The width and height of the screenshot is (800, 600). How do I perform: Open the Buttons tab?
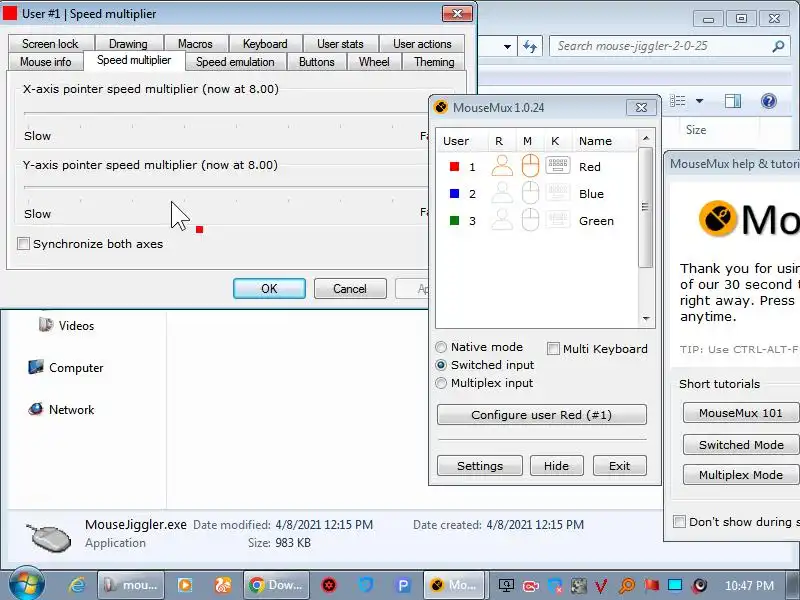tap(317, 62)
